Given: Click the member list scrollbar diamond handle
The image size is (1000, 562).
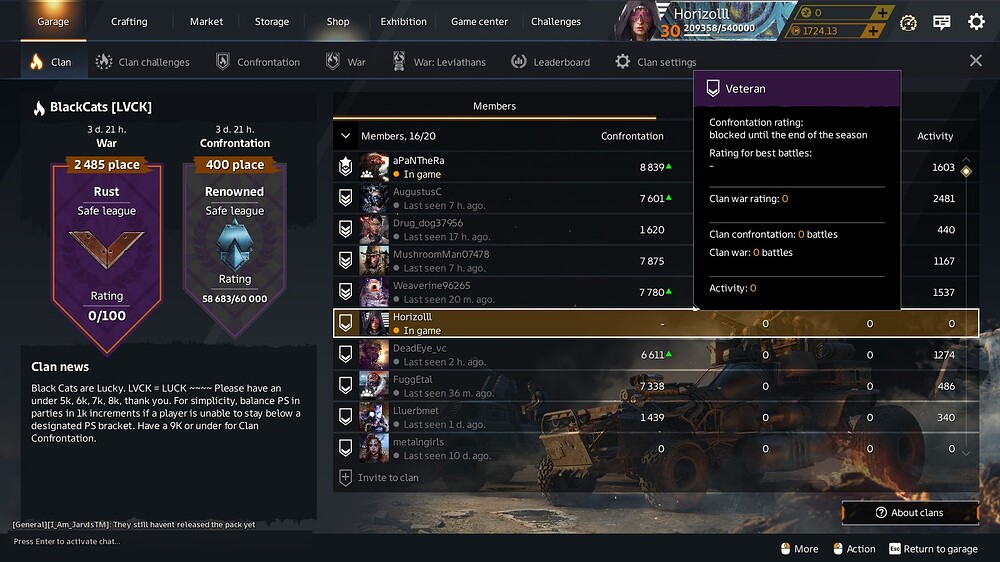Looking at the screenshot, I should tap(966, 171).
